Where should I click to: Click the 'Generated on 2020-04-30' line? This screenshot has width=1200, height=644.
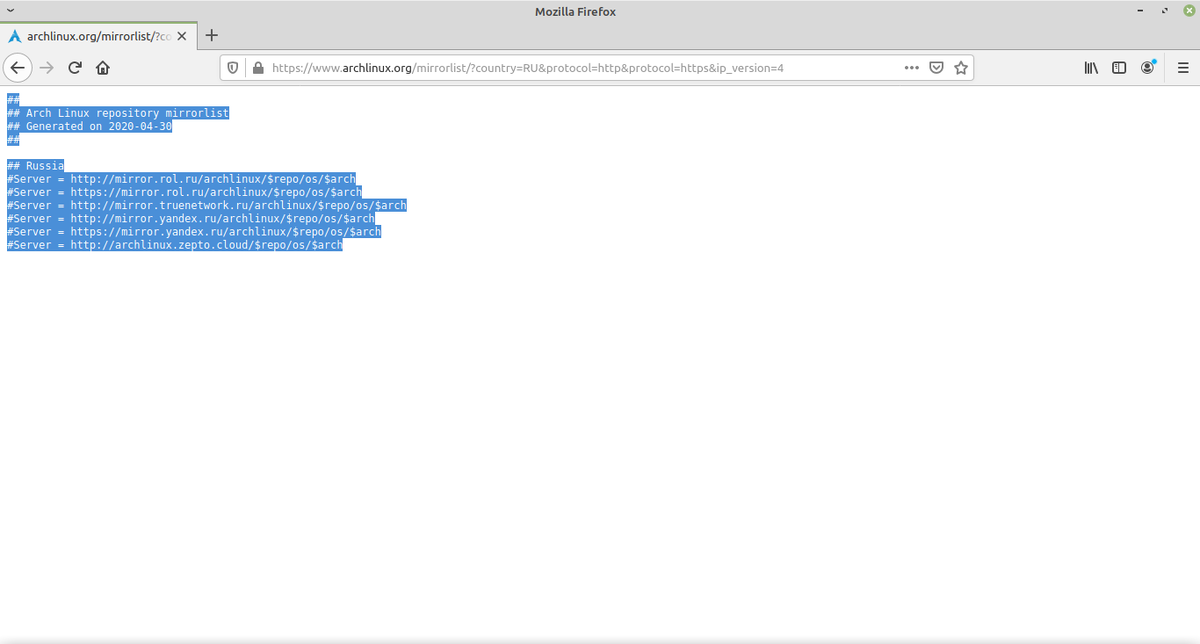pos(90,127)
